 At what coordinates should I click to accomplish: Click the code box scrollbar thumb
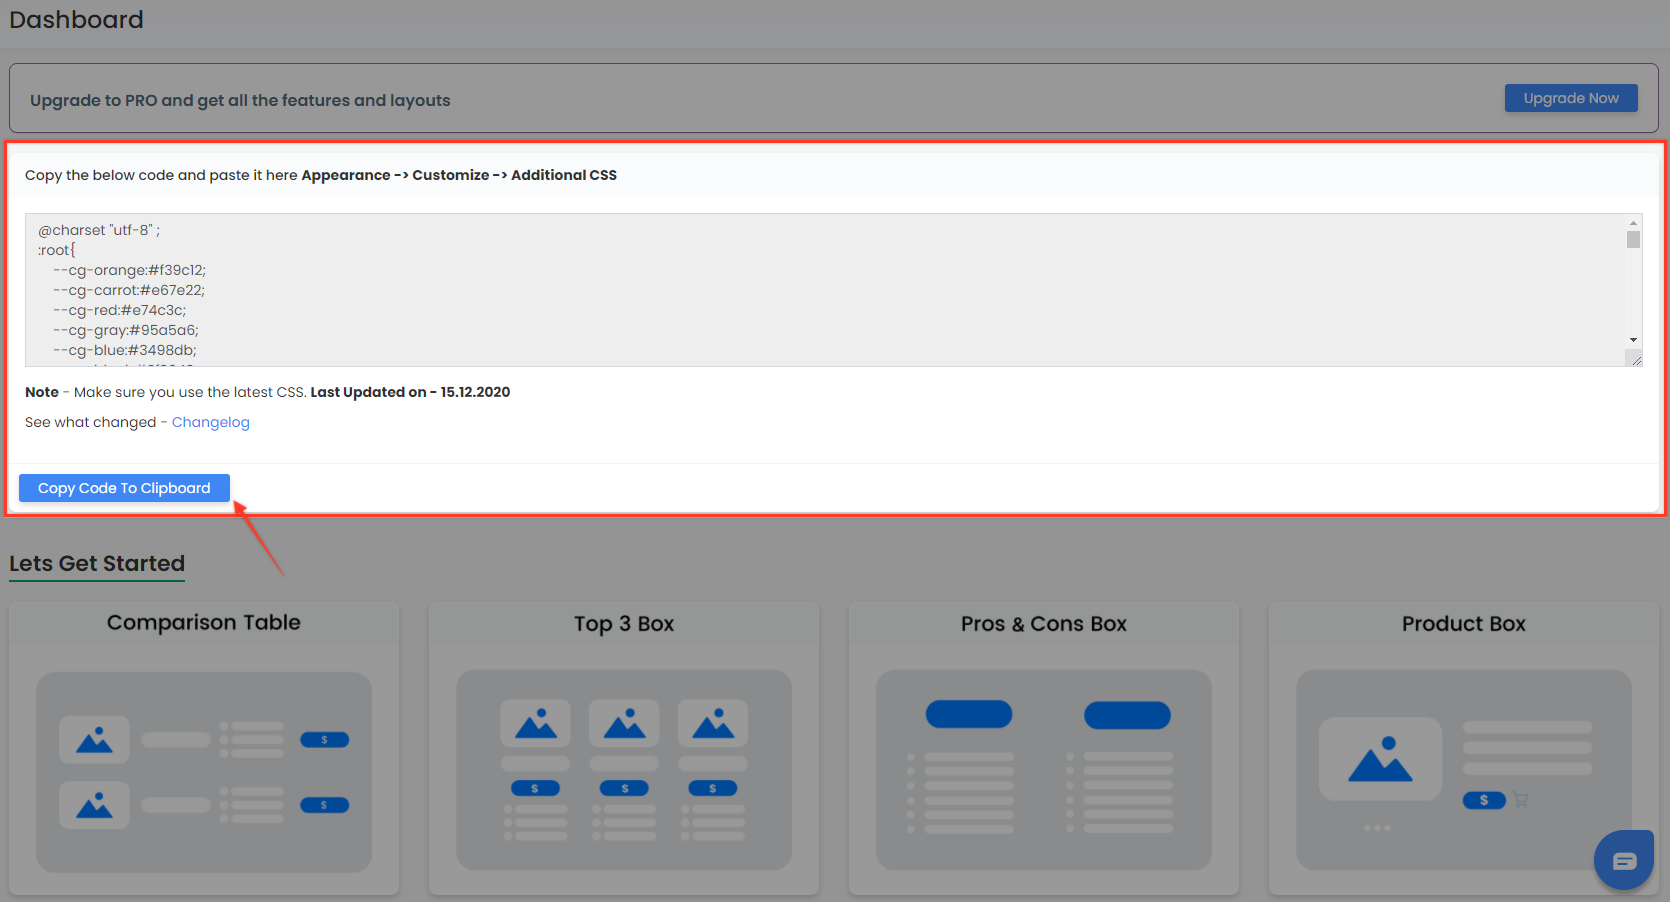pos(1633,239)
